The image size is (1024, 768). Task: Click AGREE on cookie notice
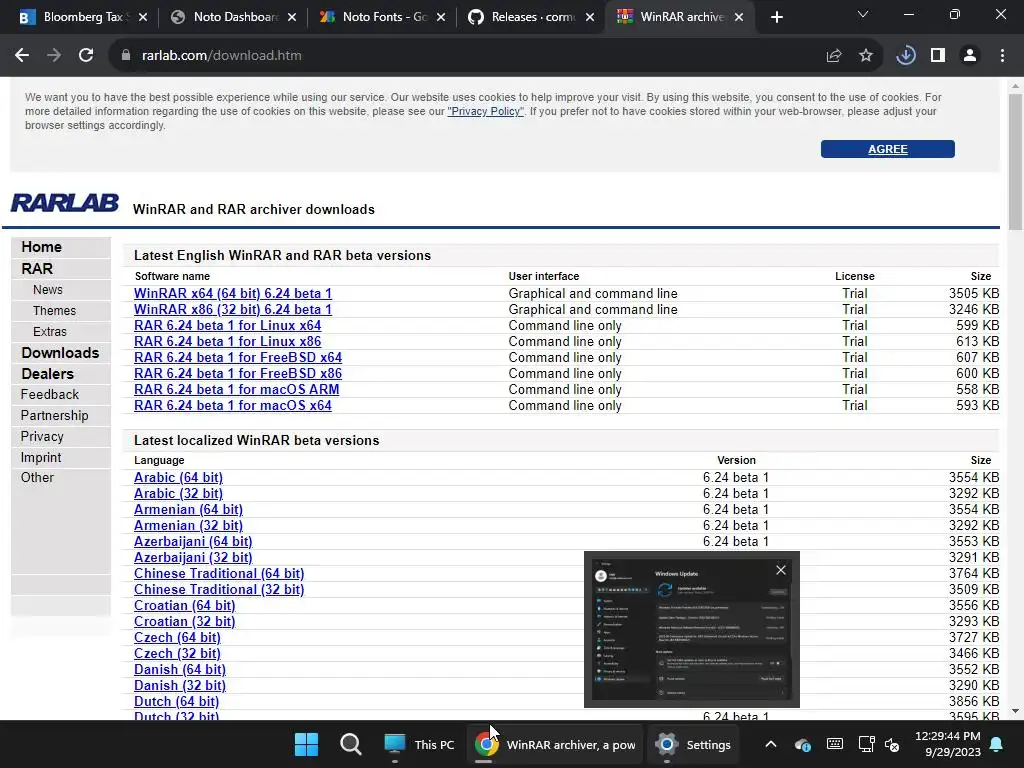888,149
